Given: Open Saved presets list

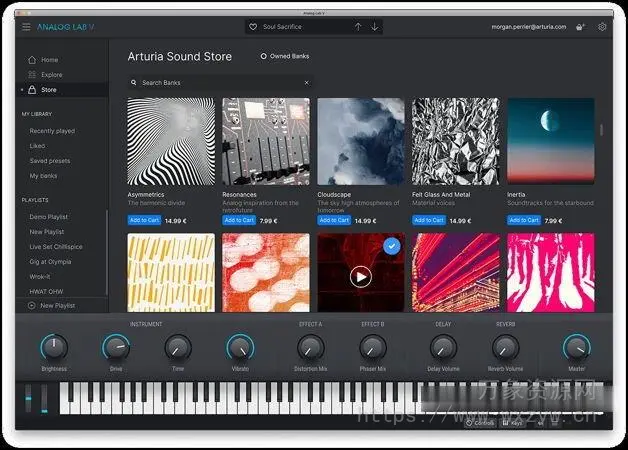Looking at the screenshot, I should point(50,161).
